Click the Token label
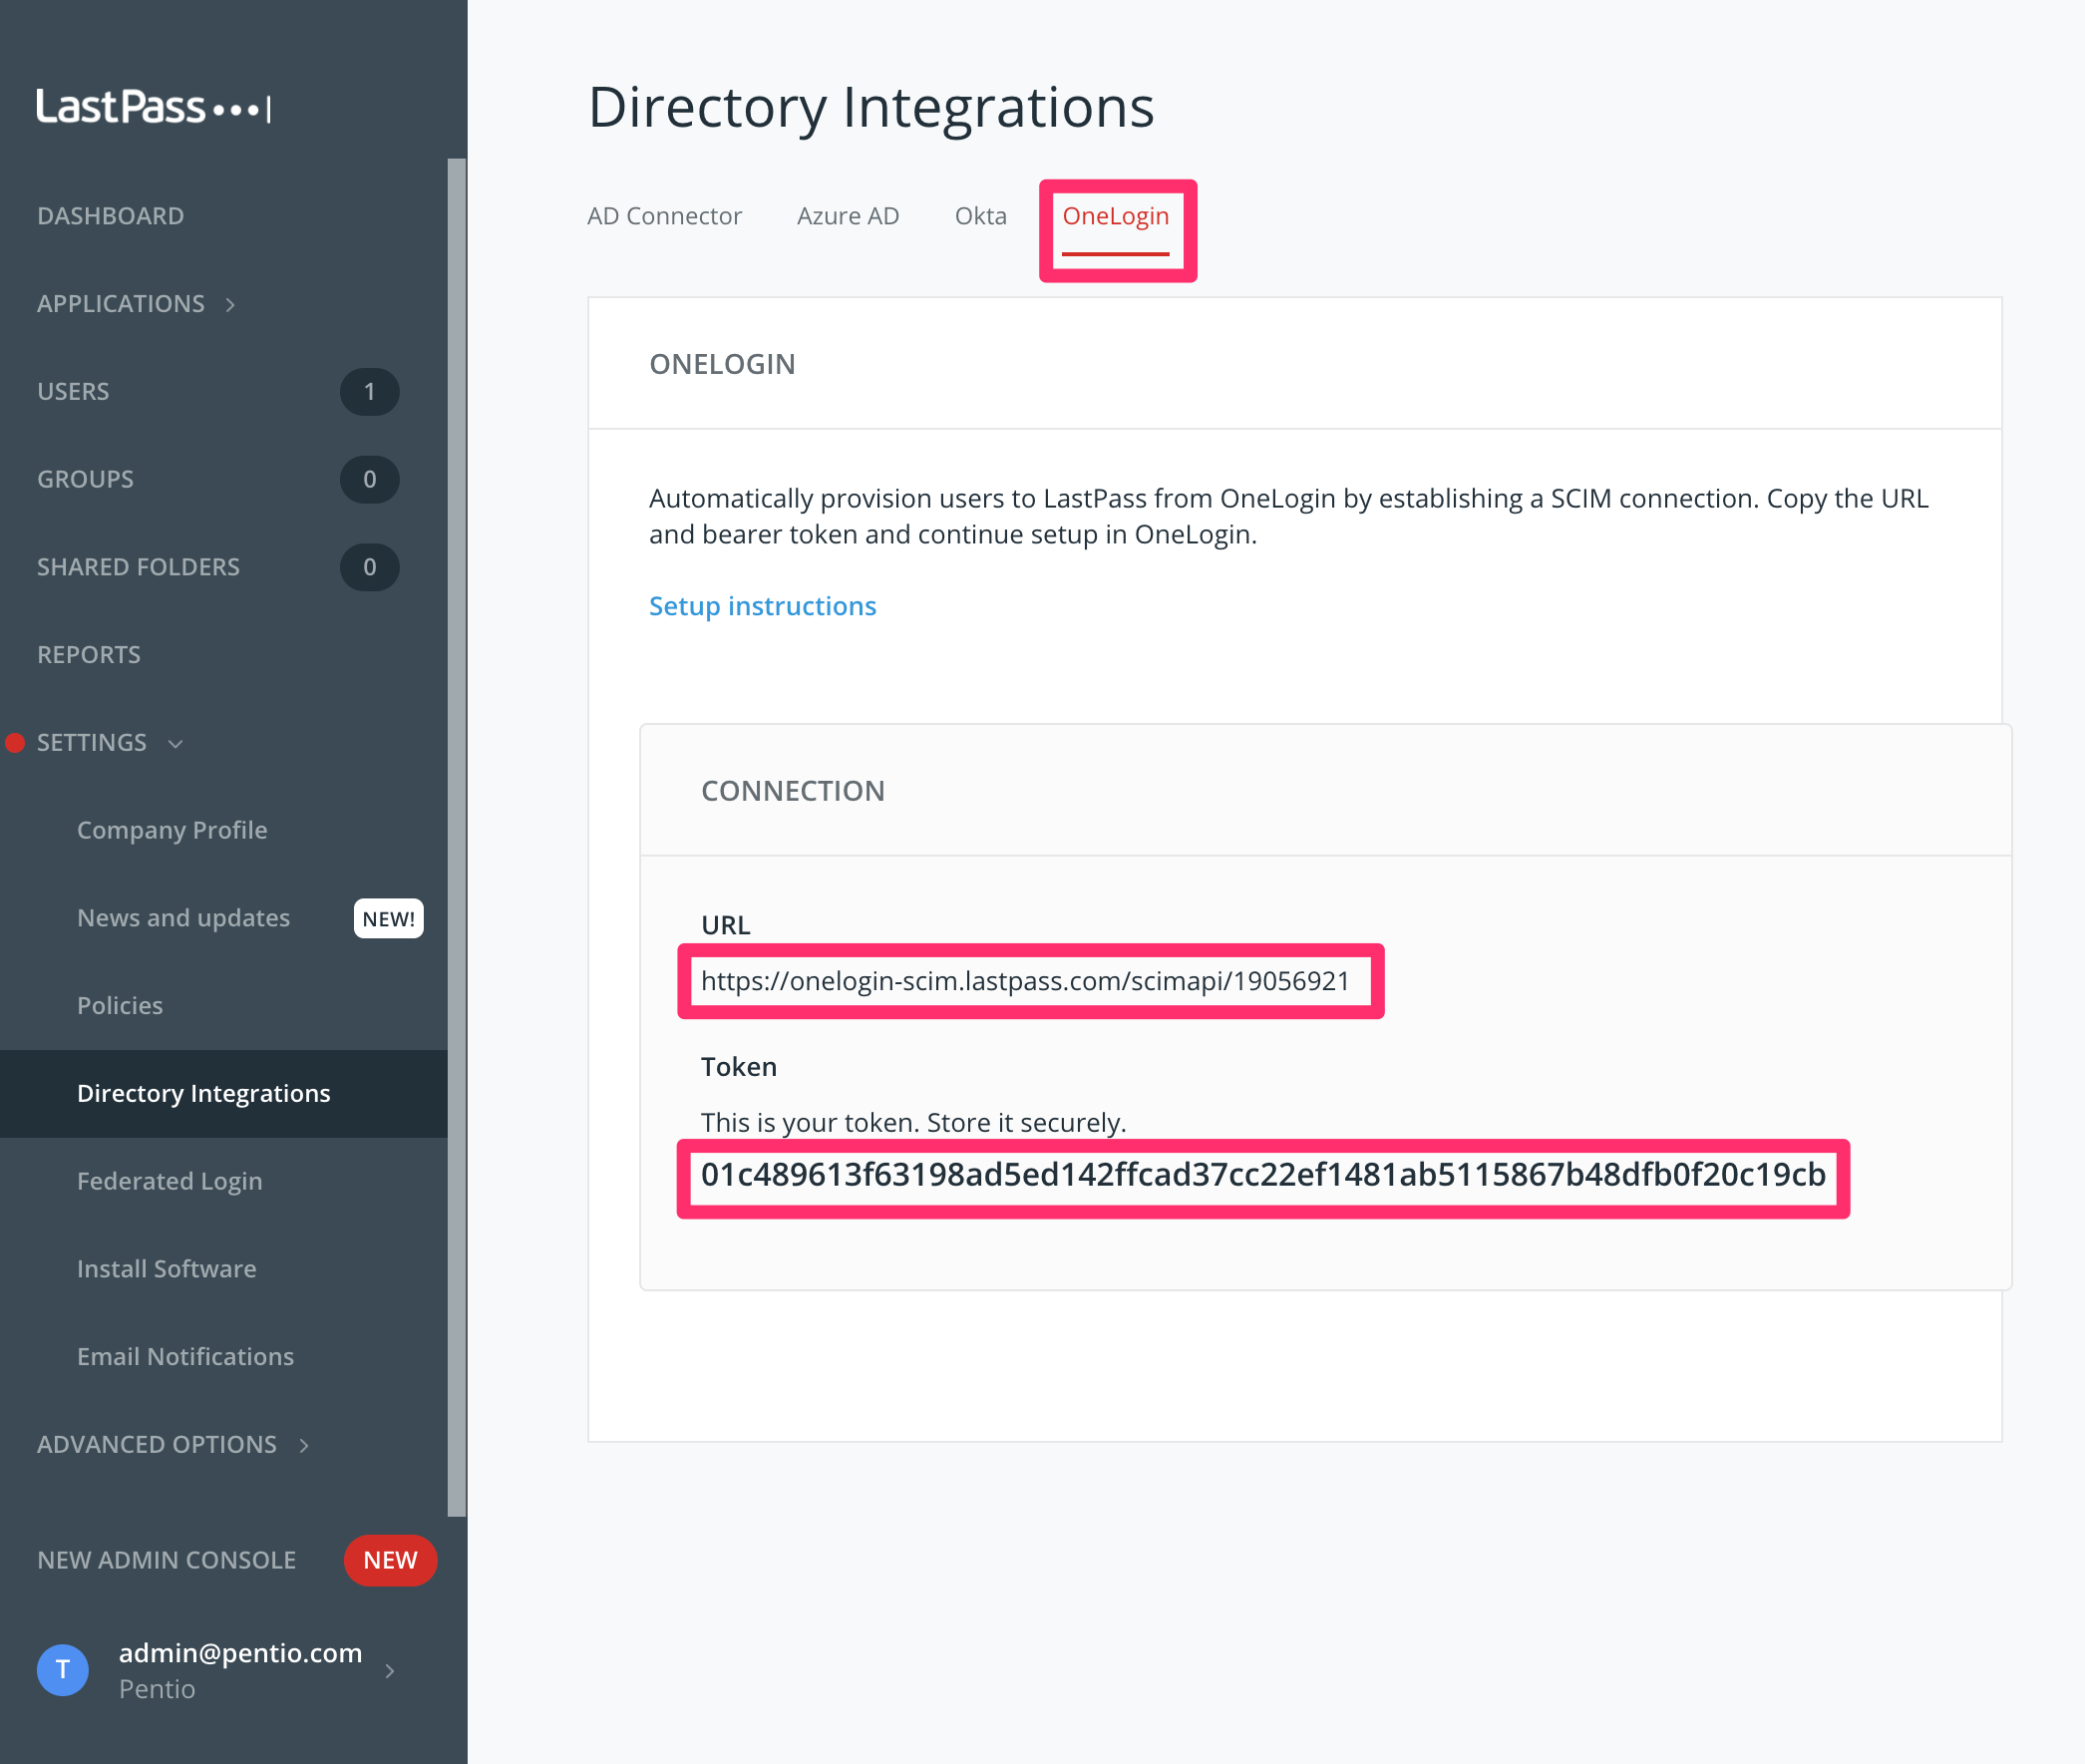The image size is (2085, 1764). pyautogui.click(x=739, y=1068)
